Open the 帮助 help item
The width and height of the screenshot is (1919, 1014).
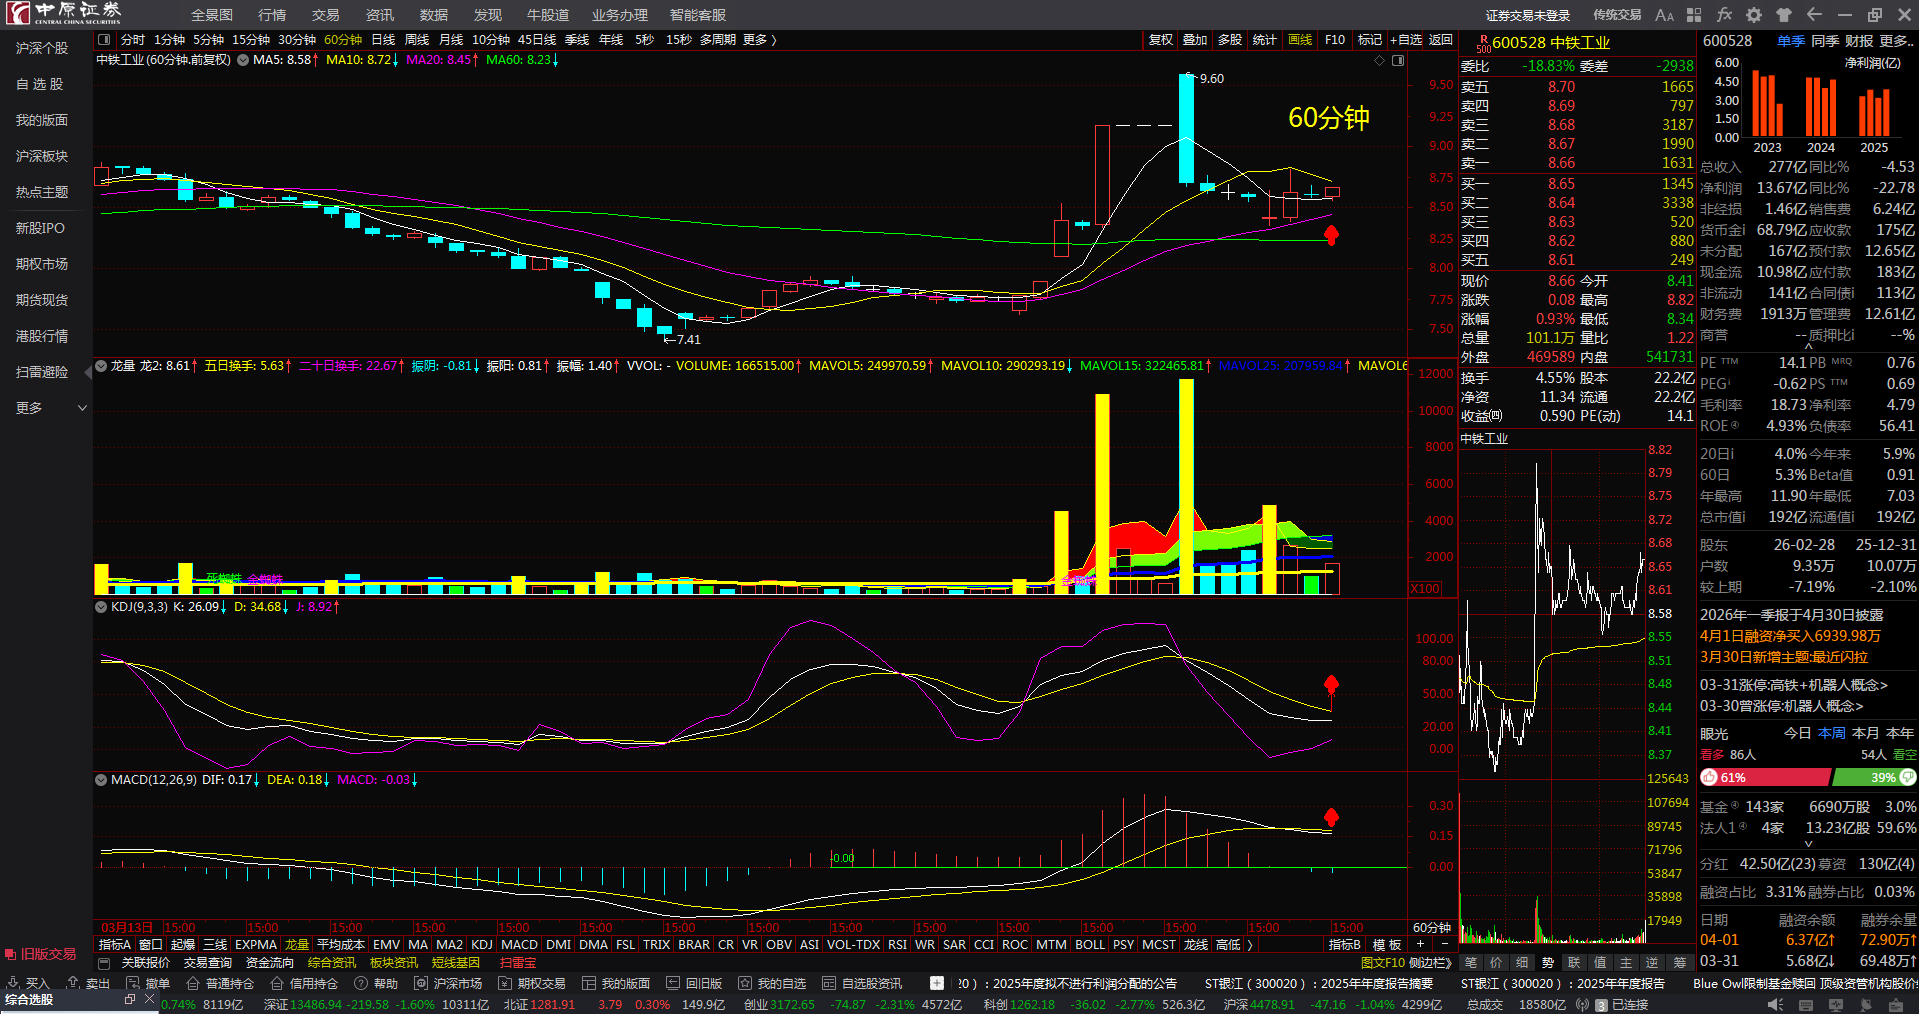click(376, 983)
